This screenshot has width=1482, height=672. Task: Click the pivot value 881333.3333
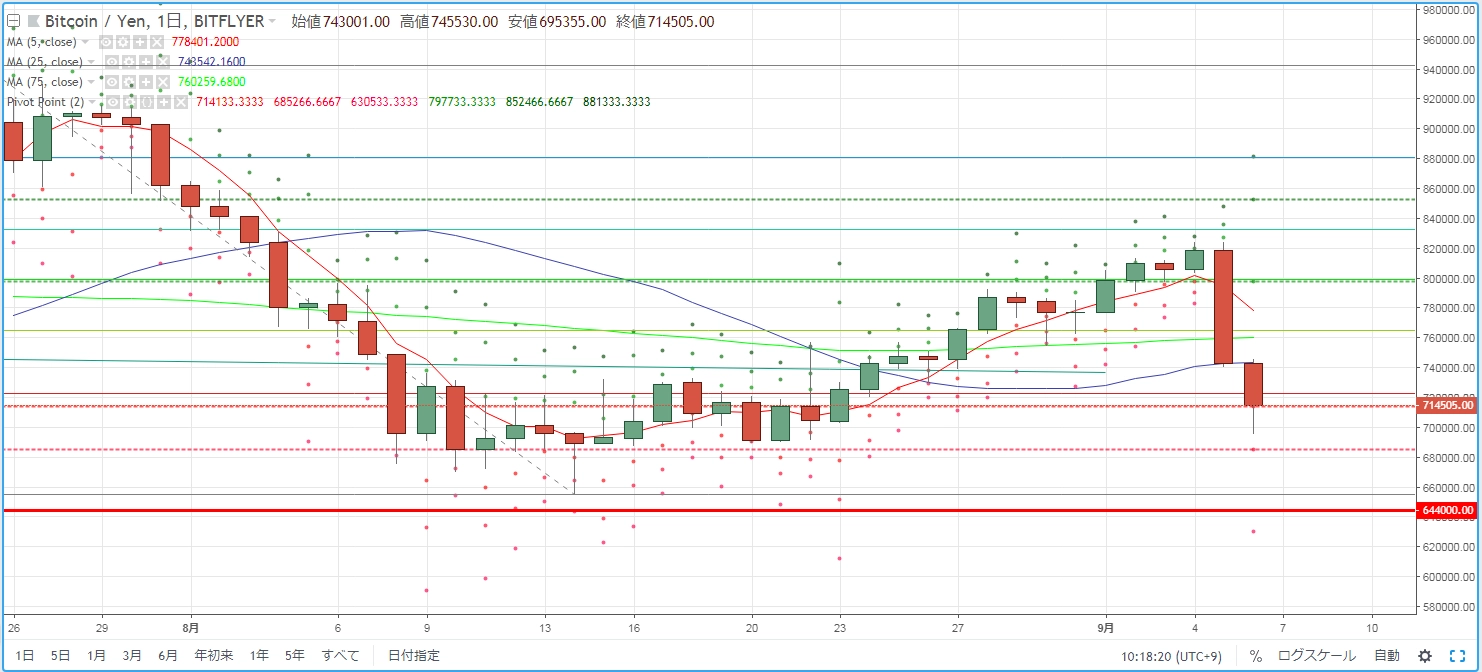pyautogui.click(x=615, y=102)
